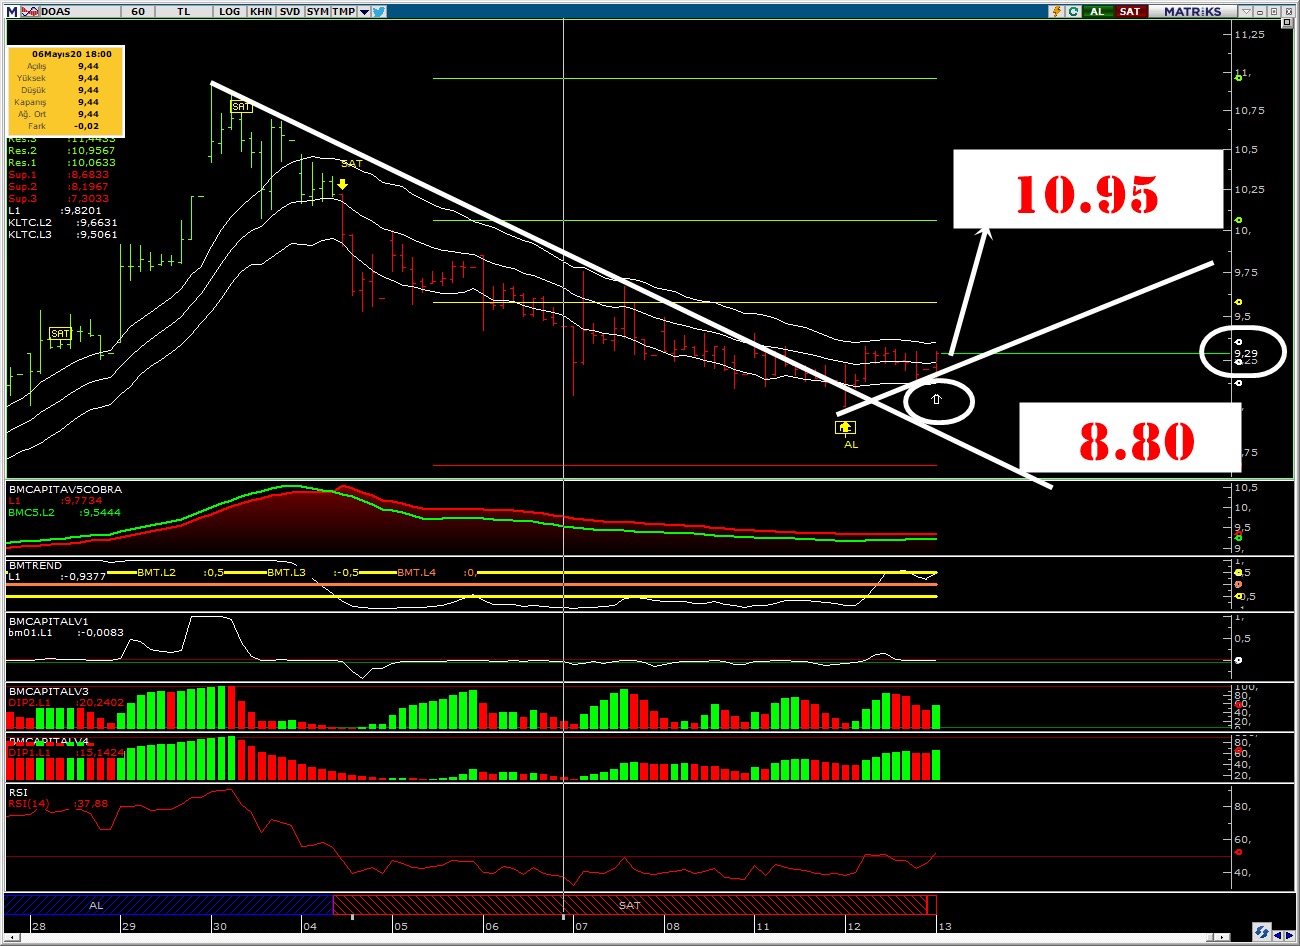The height and width of the screenshot is (946, 1300).
Task: Open the chart type icon beside DOAS
Action: point(29,11)
